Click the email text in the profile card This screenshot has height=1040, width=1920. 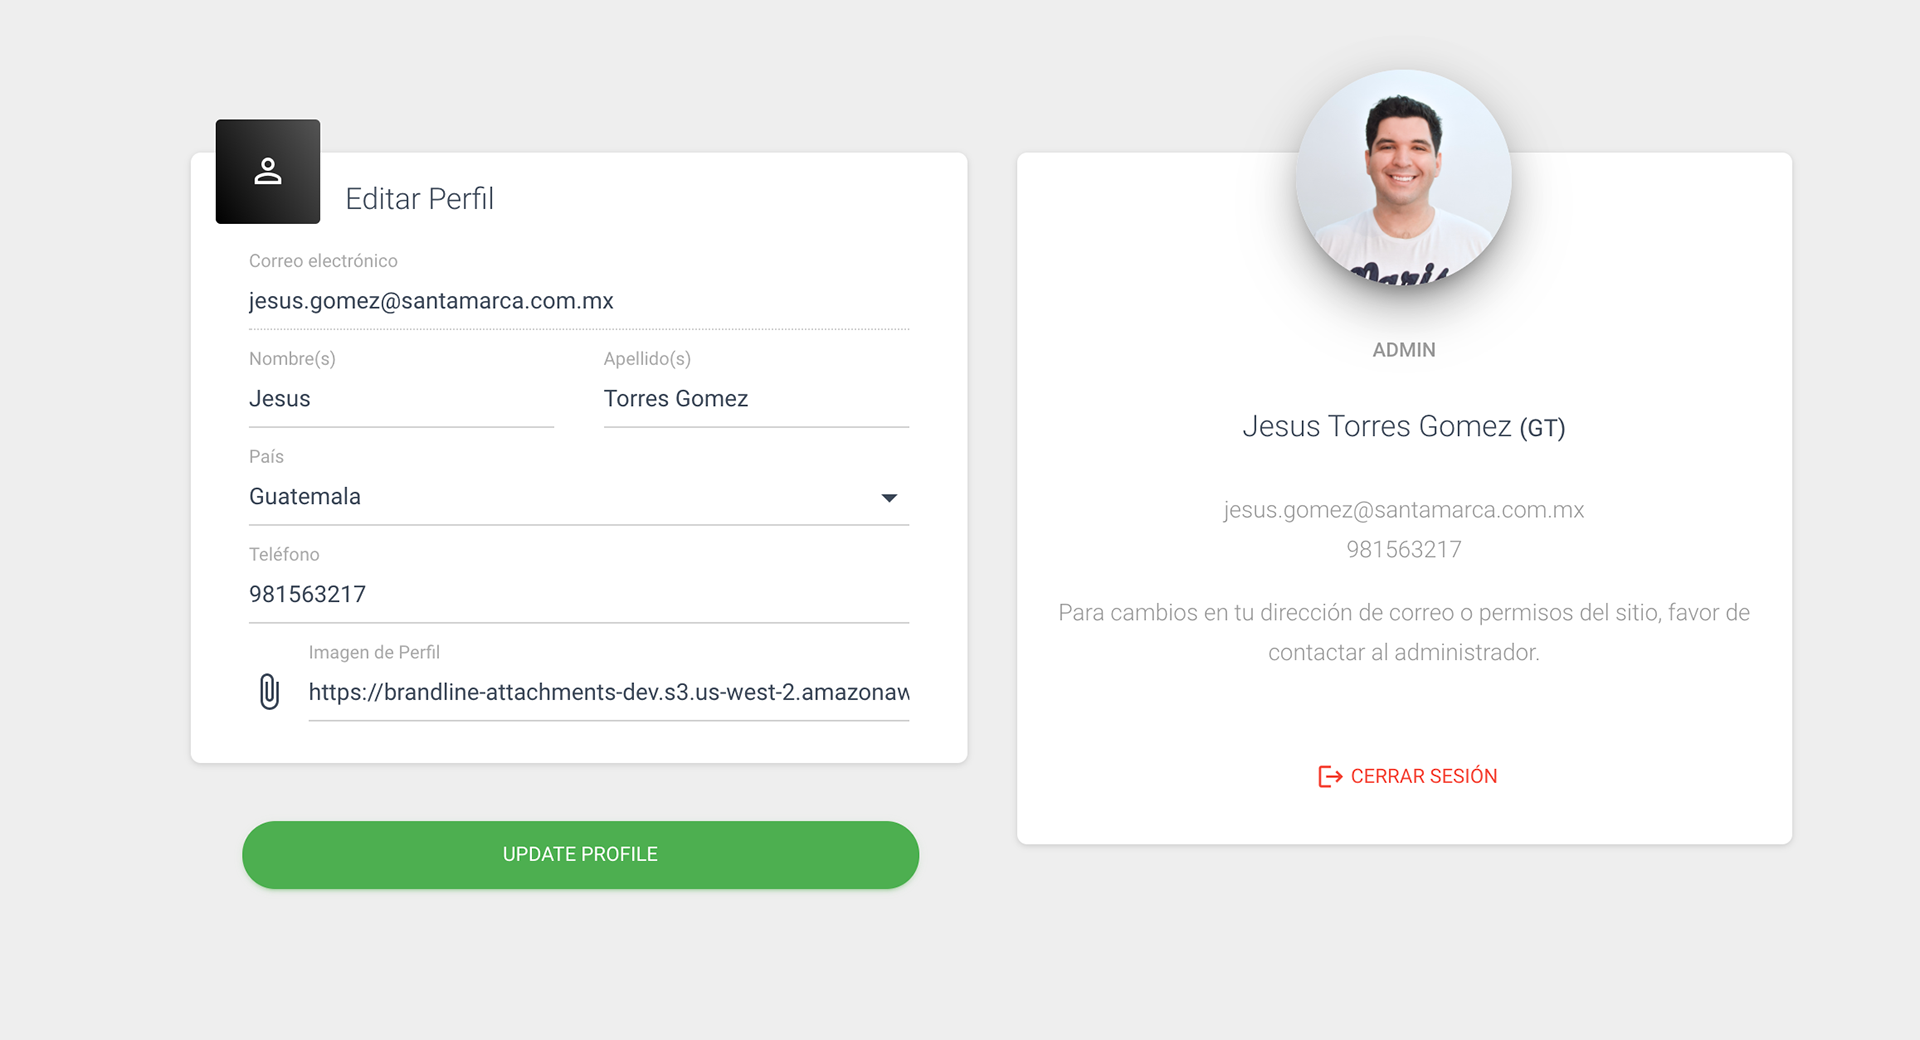1404,510
